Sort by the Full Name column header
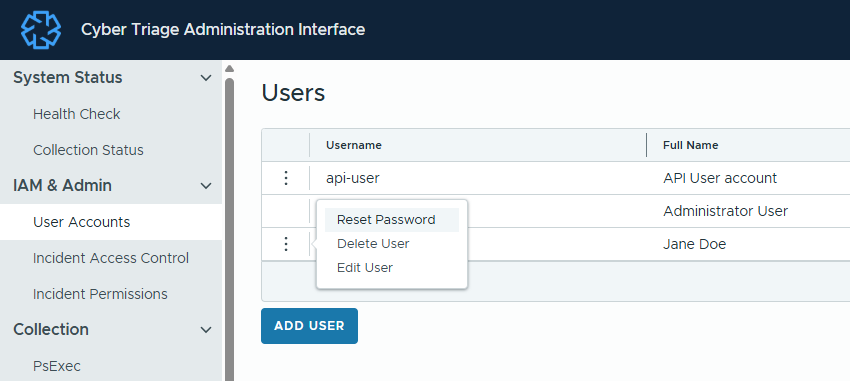This screenshot has width=850, height=381. pyautogui.click(x=691, y=145)
